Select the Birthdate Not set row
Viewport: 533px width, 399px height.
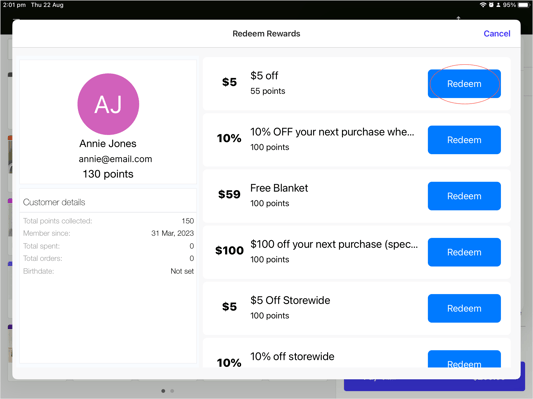108,271
